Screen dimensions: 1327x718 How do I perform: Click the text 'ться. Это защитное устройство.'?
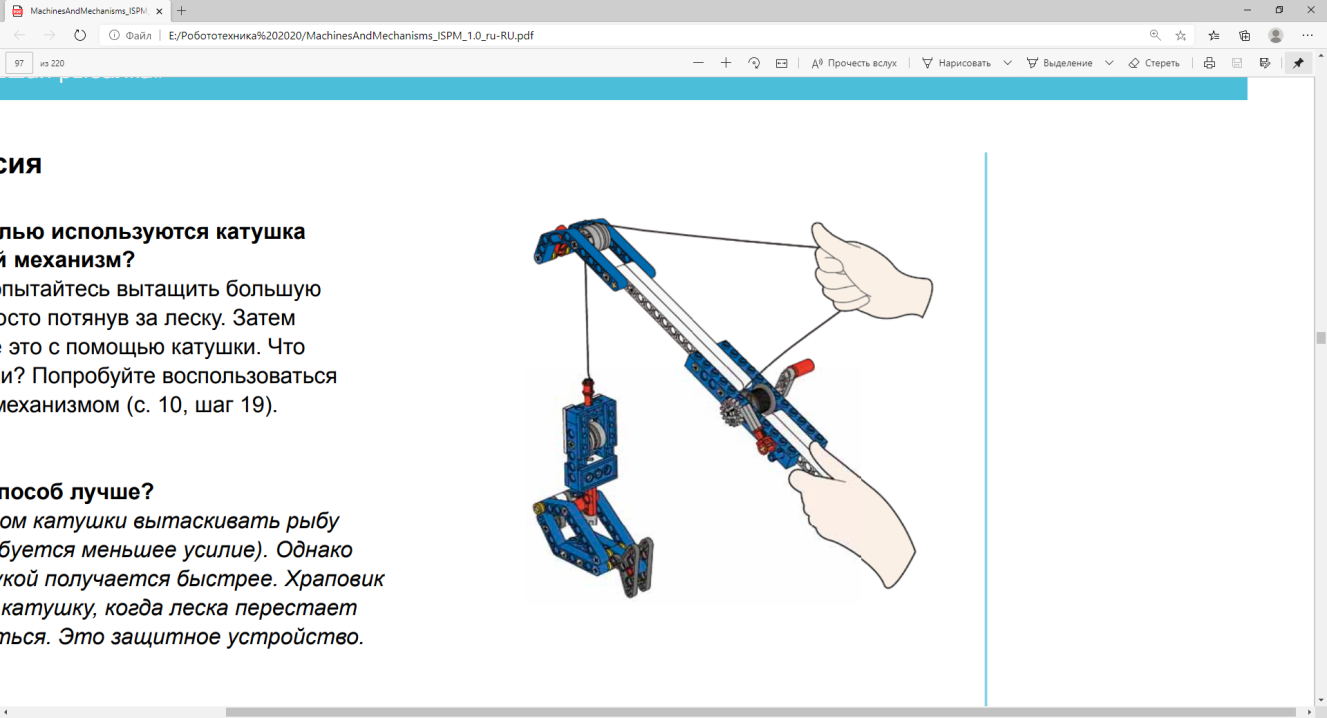tap(182, 637)
